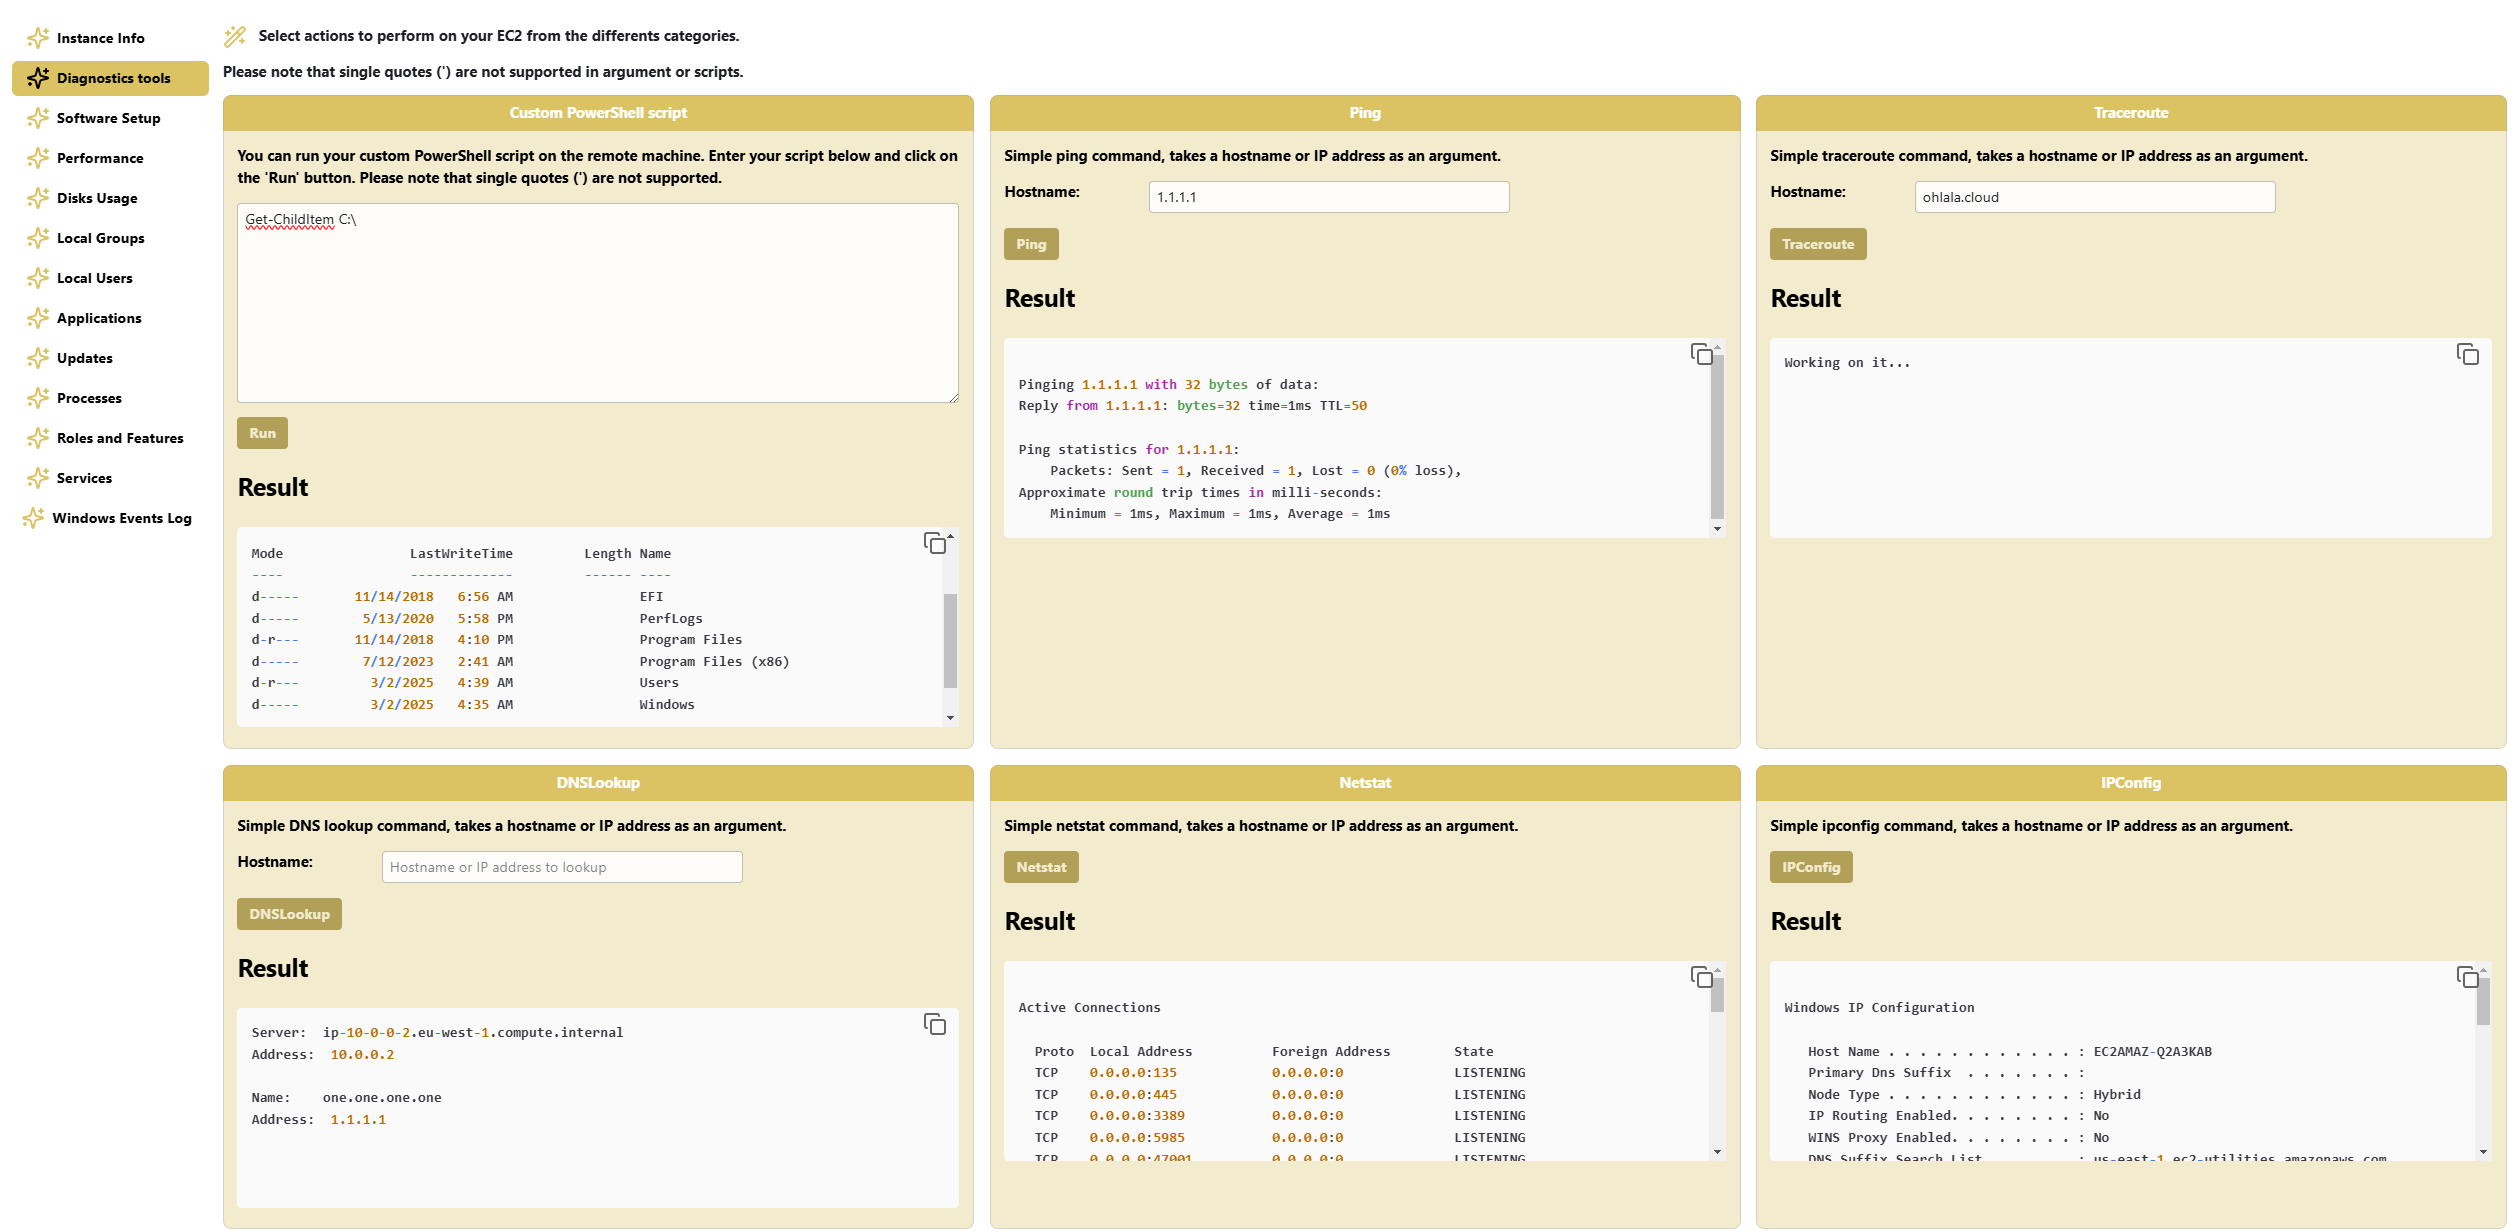Copy the DNSLookup result output

pyautogui.click(x=935, y=1024)
